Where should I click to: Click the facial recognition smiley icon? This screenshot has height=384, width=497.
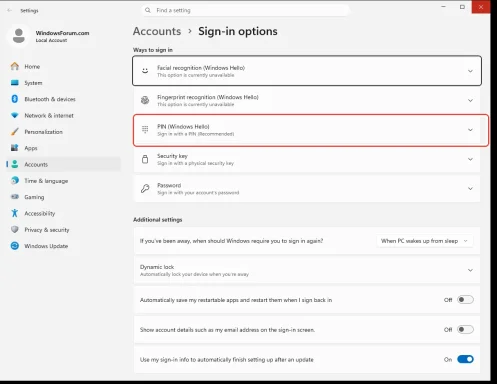pos(145,71)
